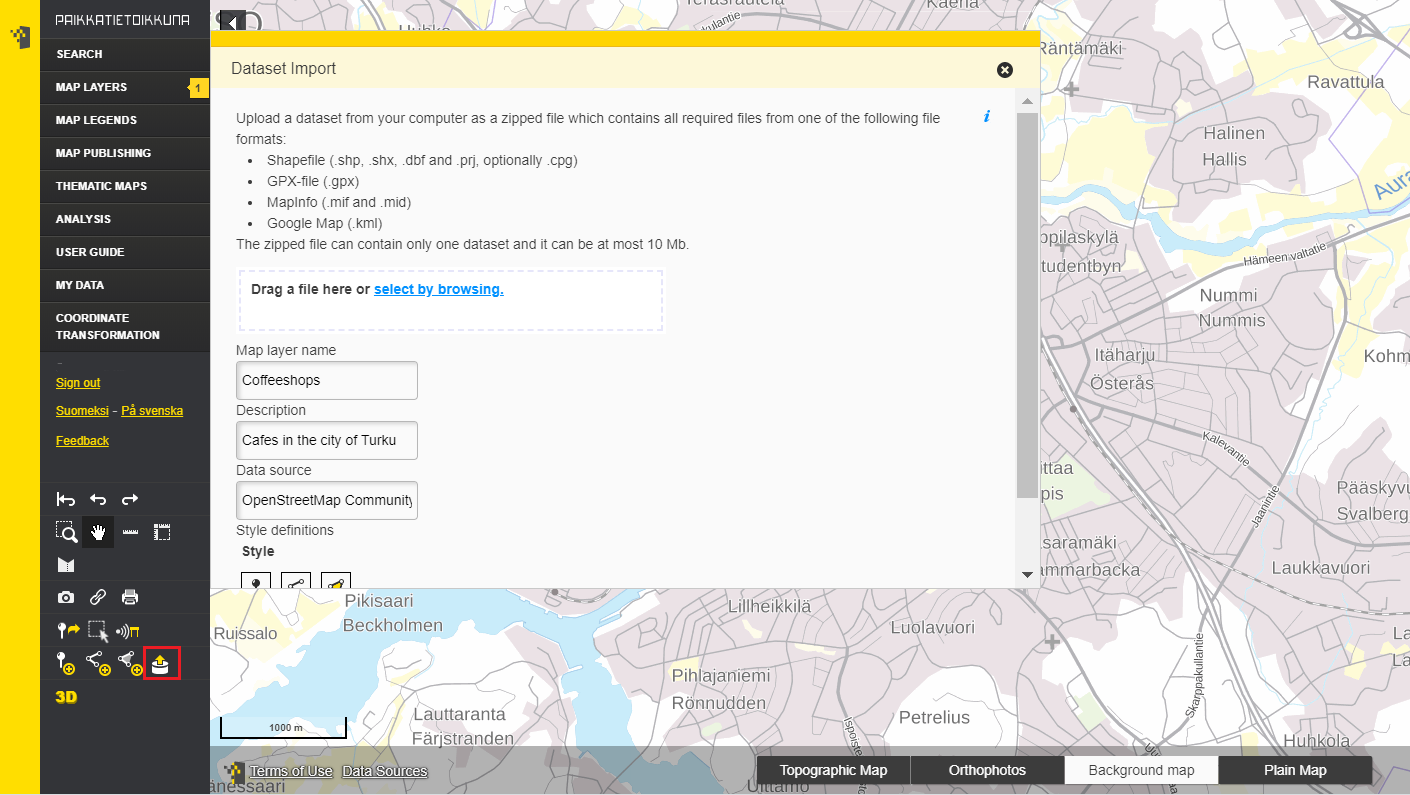Open the Map Legends menu
The image size is (1410, 795).
(125, 120)
